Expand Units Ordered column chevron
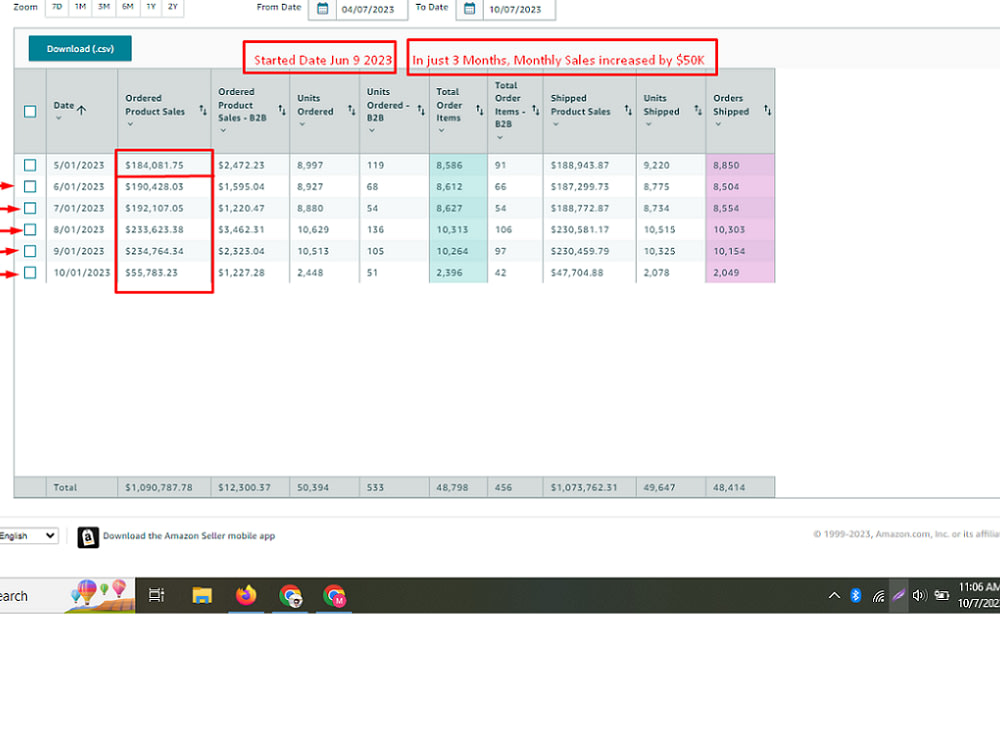The height and width of the screenshot is (750, 1000). pyautogui.click(x=302, y=124)
